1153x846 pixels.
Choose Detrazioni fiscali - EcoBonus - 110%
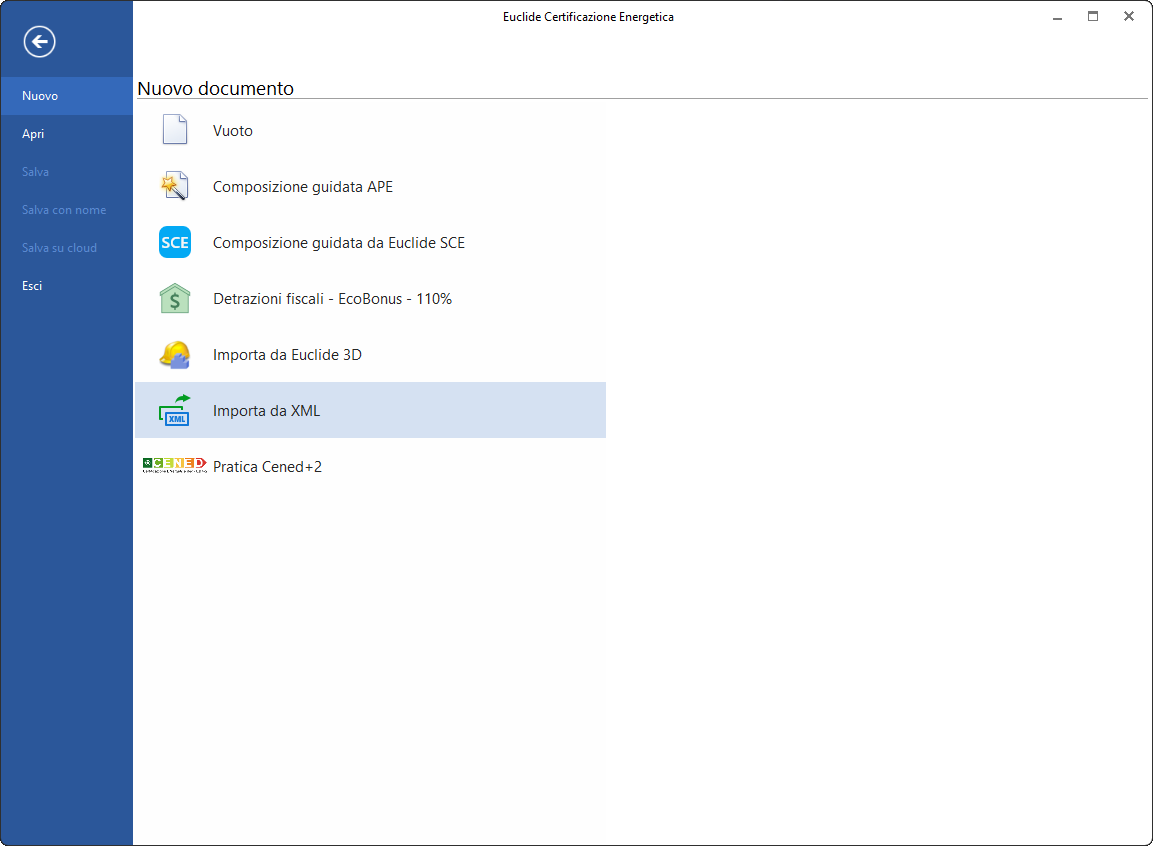point(332,299)
